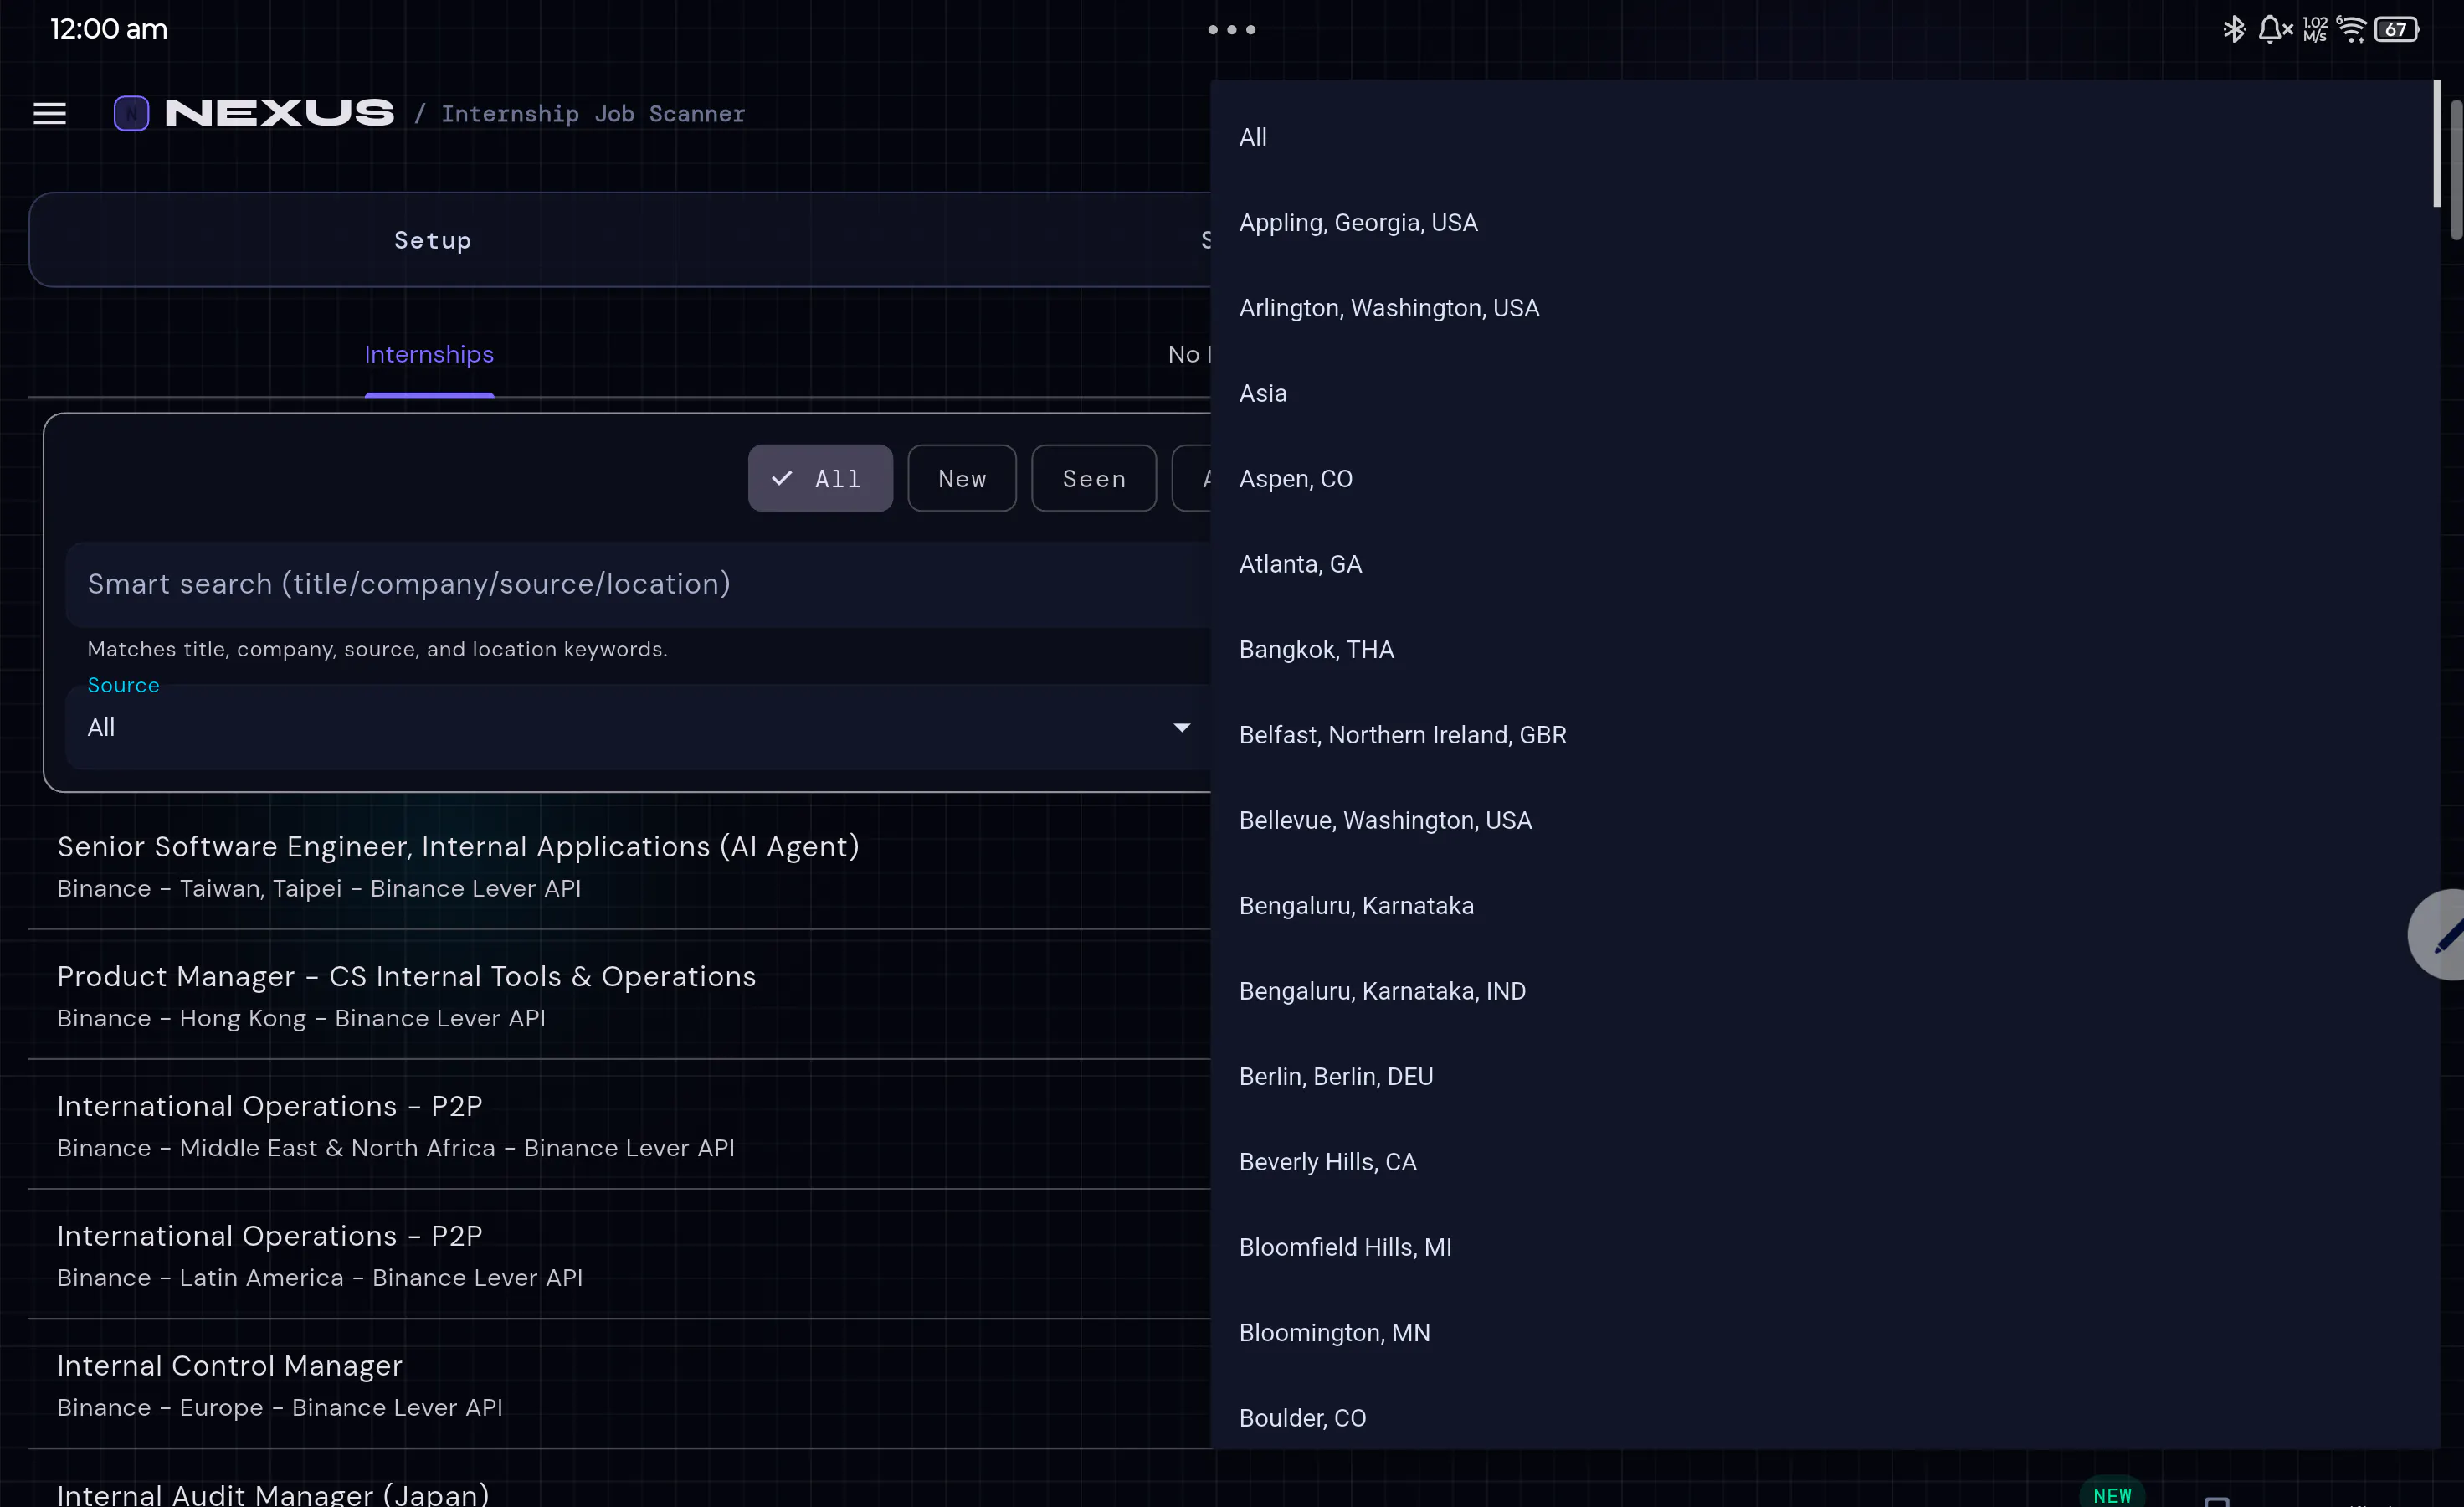Choose Bengaluru, Karnataka location

click(1825, 906)
